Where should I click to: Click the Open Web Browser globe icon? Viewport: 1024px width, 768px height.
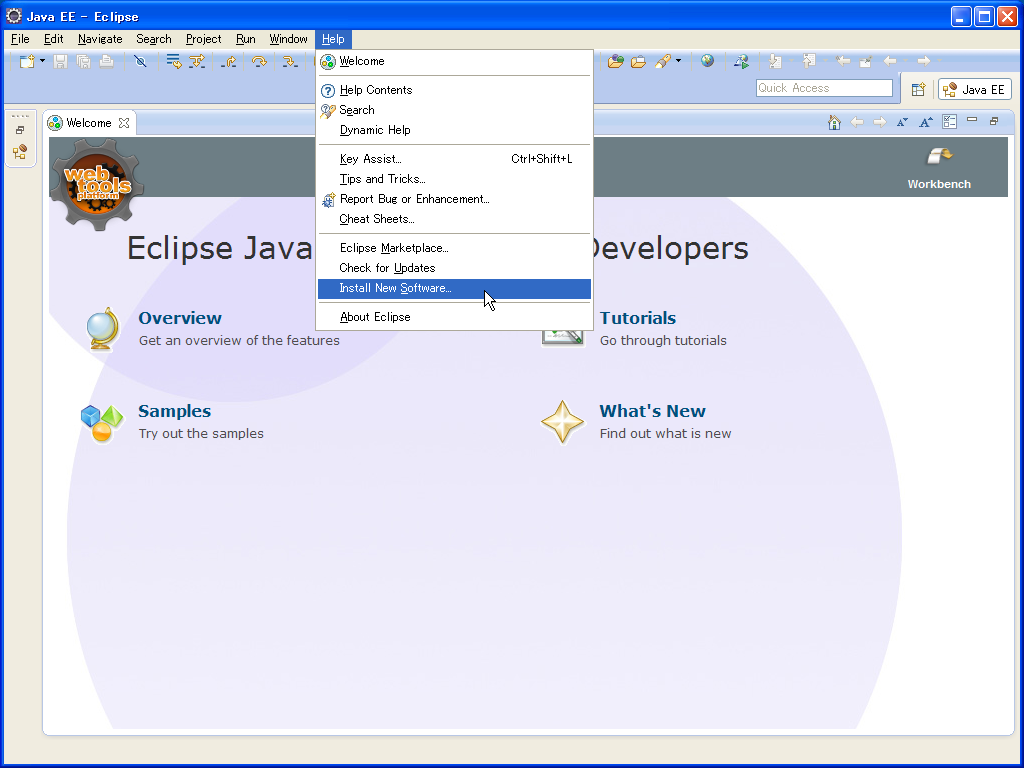click(707, 61)
